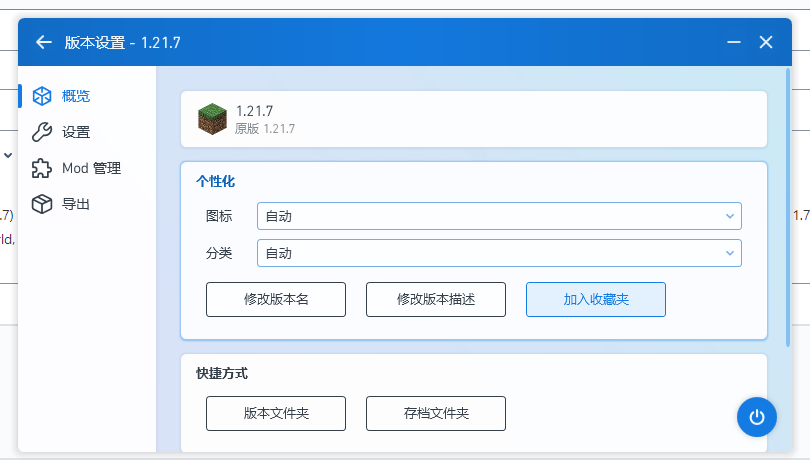Click the cube icon beside 概览

click(x=42, y=96)
